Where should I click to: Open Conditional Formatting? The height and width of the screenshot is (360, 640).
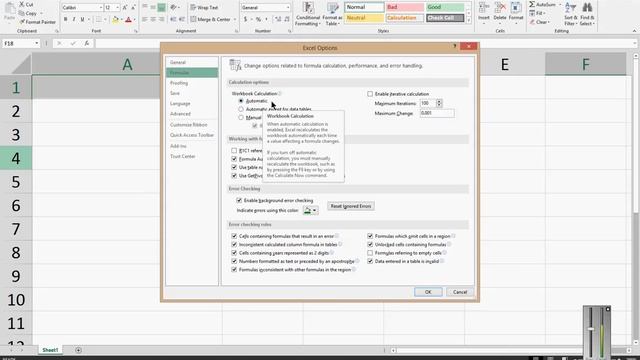click(x=308, y=14)
